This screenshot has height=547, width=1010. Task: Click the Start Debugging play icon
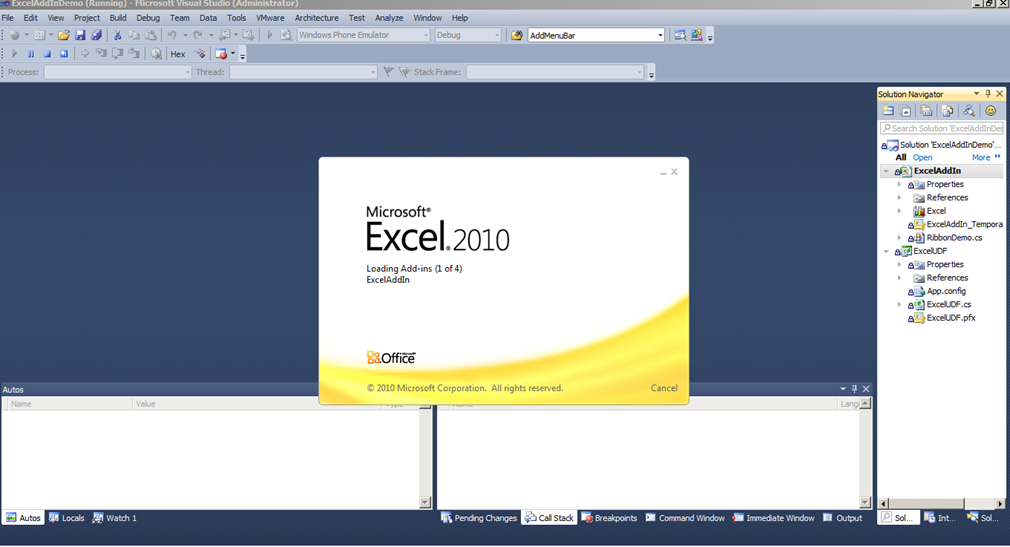[x=270, y=35]
